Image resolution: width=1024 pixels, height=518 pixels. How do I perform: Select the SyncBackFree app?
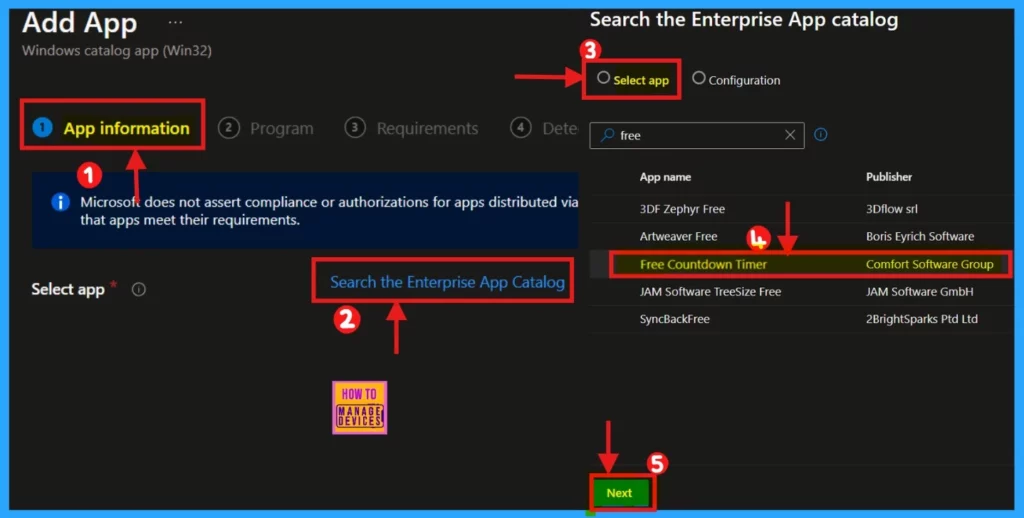675,319
